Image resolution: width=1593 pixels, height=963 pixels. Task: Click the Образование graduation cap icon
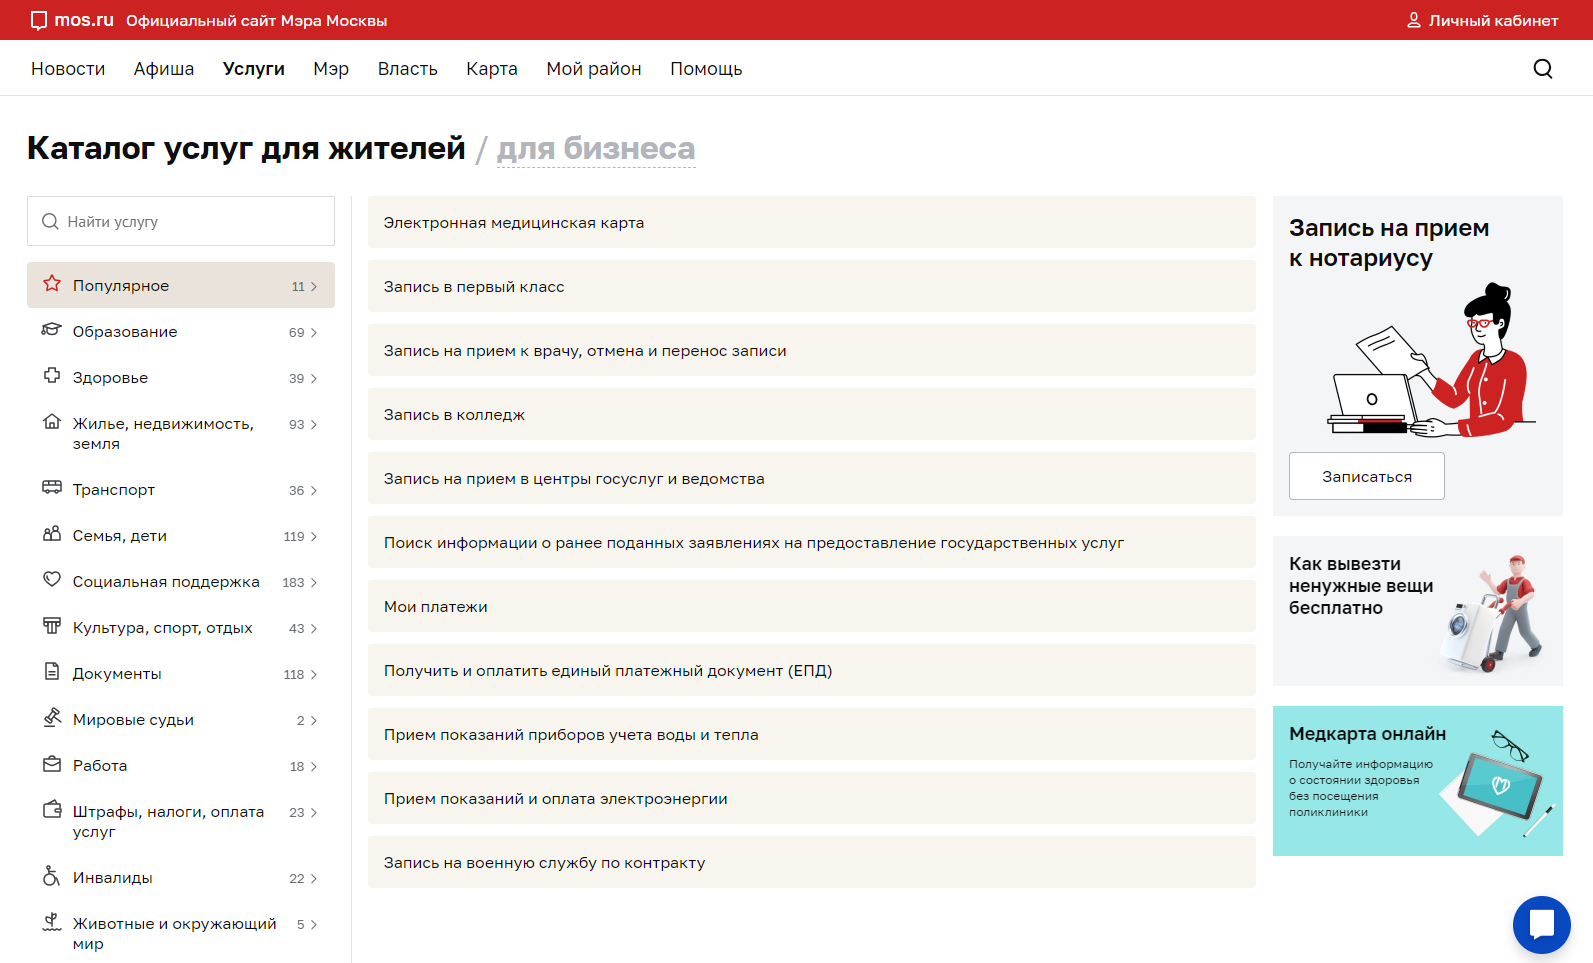[x=51, y=329]
